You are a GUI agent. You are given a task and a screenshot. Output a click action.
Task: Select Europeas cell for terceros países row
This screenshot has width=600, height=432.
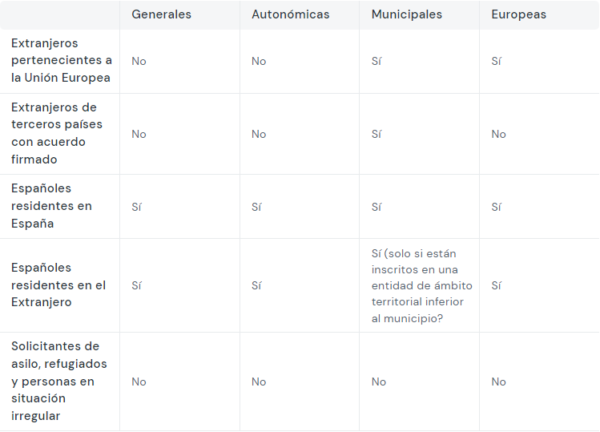point(499,134)
